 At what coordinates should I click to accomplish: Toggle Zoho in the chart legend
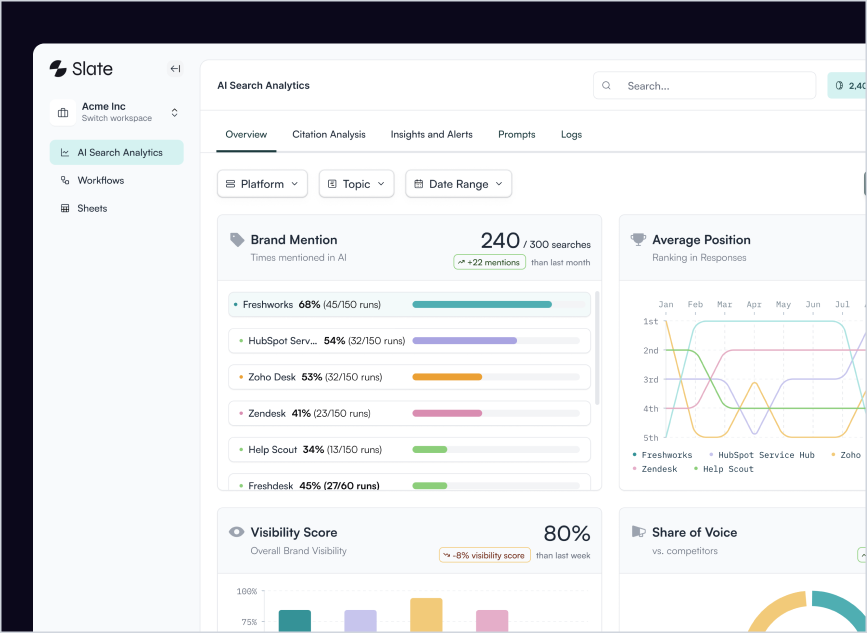click(x=847, y=455)
